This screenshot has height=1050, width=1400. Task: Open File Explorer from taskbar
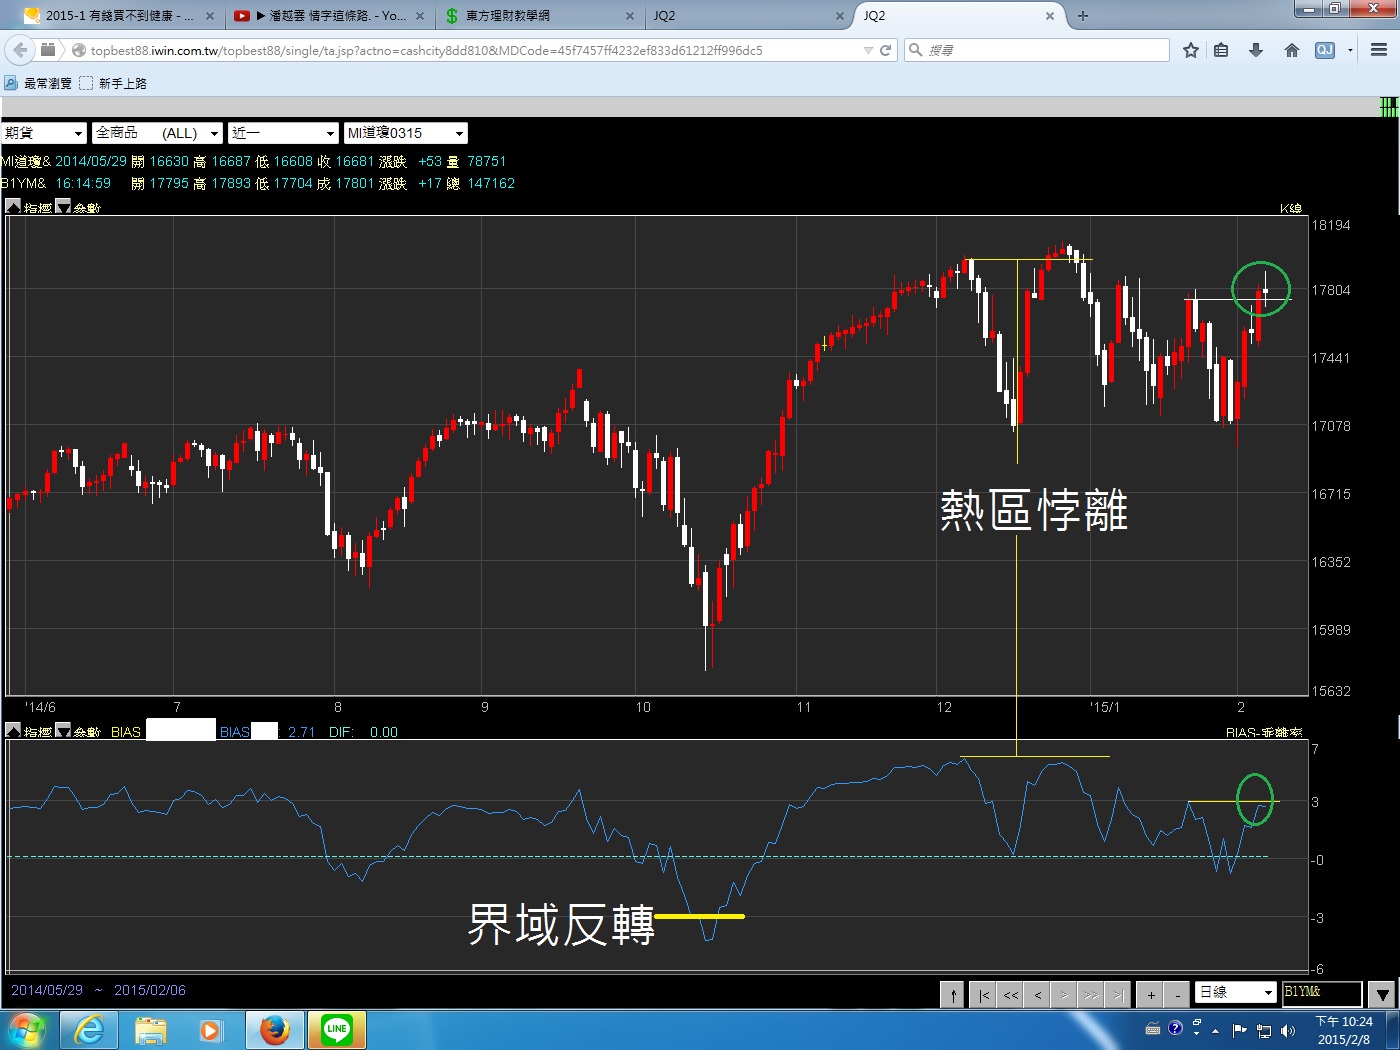(151, 1030)
